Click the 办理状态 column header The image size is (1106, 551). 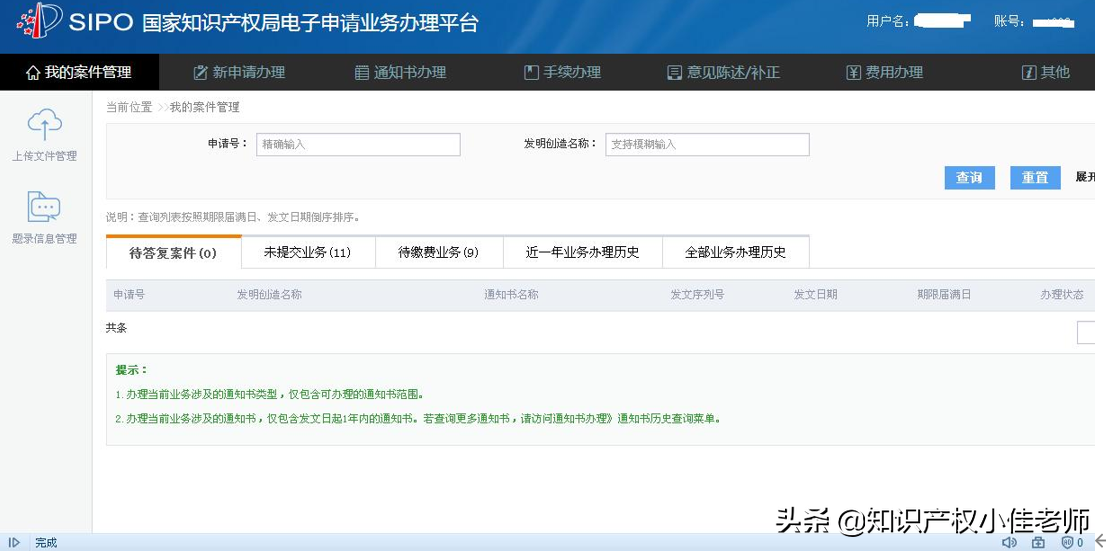[x=1062, y=295]
